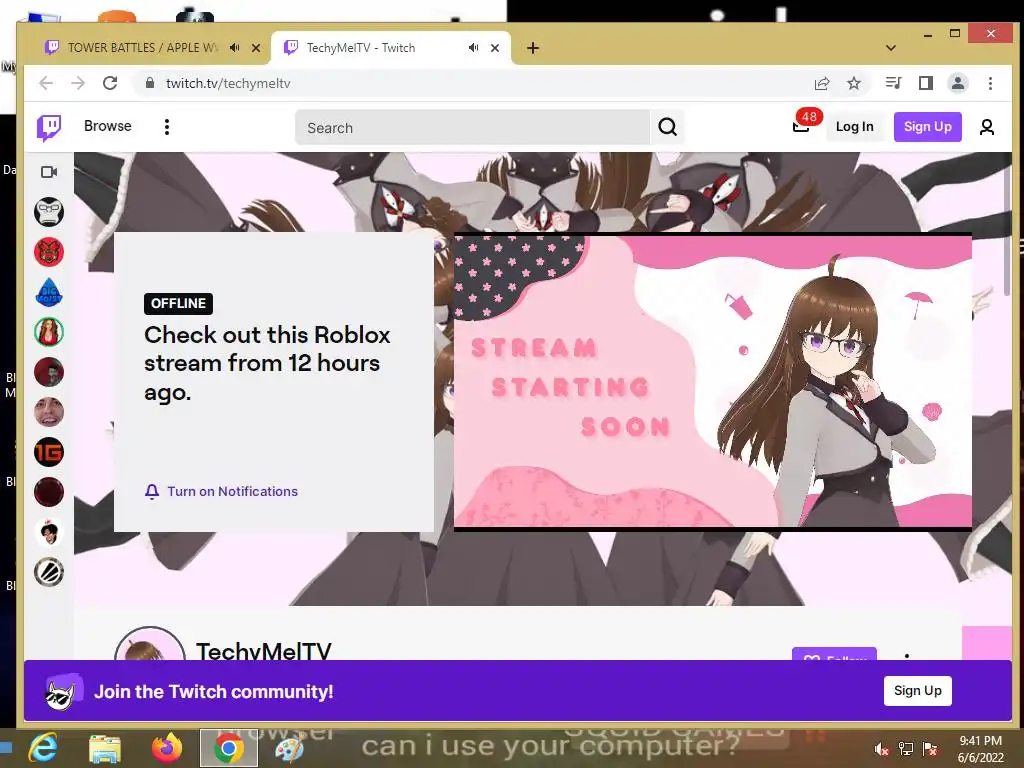
Task: Expand the tab search chevron
Action: pos(891,48)
